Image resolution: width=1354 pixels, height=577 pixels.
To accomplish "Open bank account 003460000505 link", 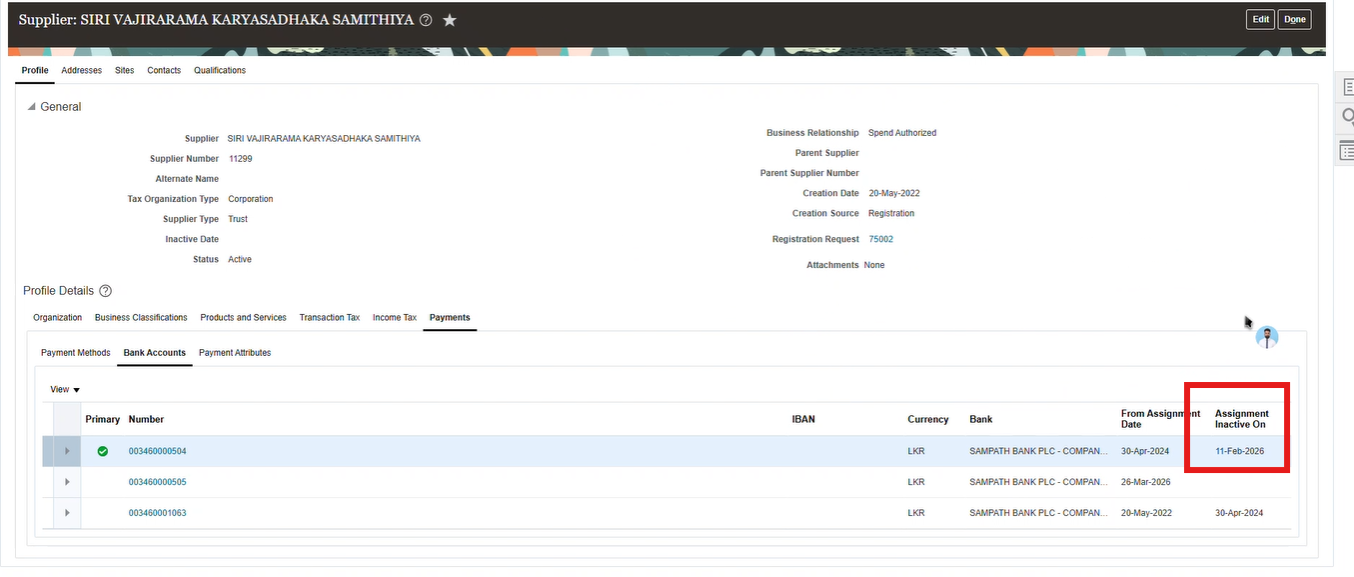I will (x=157, y=482).
